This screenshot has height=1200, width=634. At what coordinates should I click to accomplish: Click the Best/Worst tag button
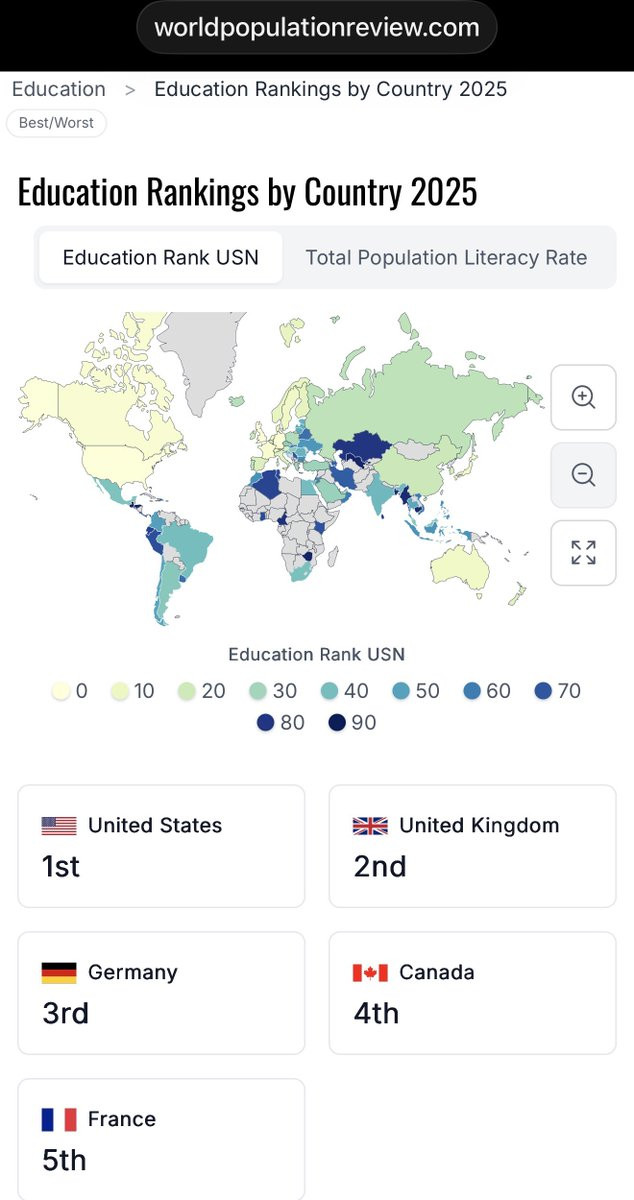[x=56, y=123]
